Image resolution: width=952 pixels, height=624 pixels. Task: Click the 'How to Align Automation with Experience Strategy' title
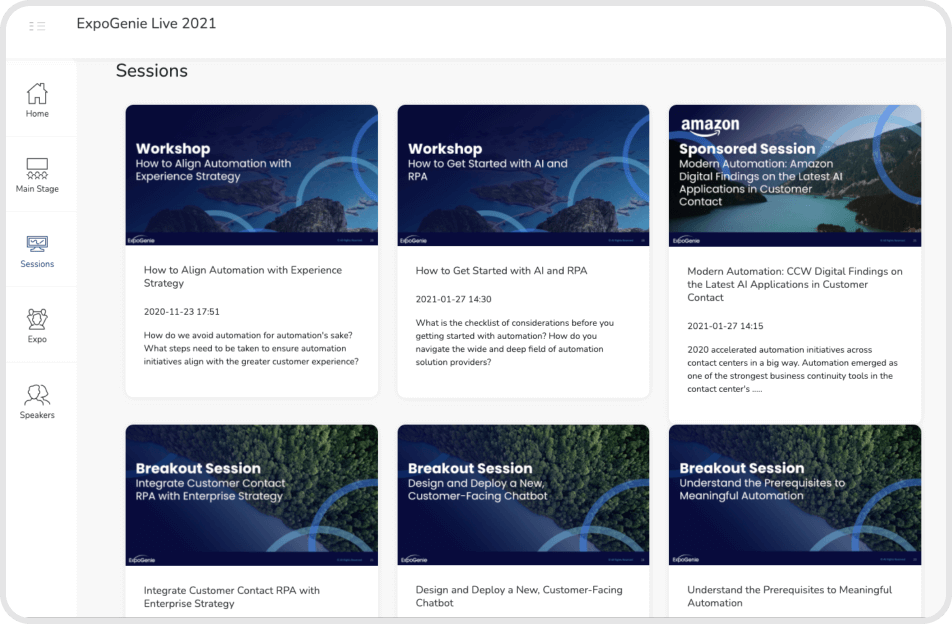pos(243,277)
